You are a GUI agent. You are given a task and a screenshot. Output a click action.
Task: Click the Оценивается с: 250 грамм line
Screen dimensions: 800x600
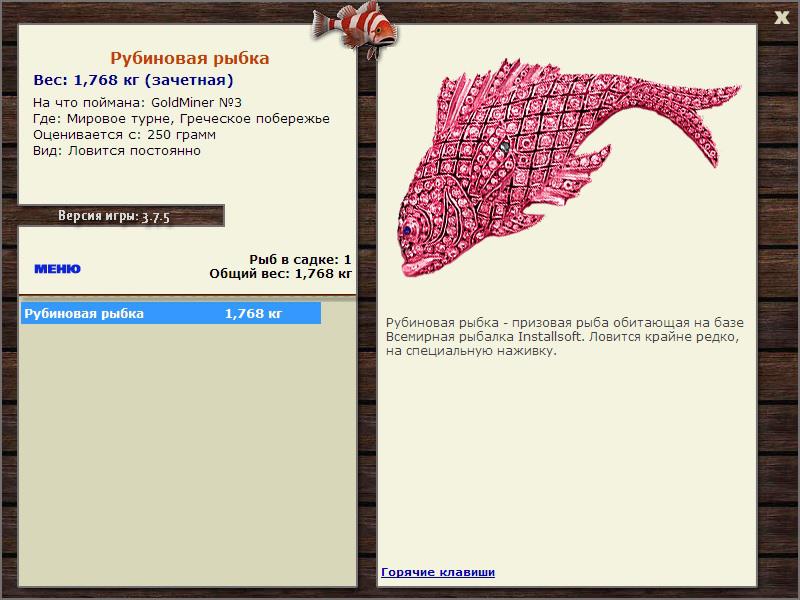coord(124,135)
